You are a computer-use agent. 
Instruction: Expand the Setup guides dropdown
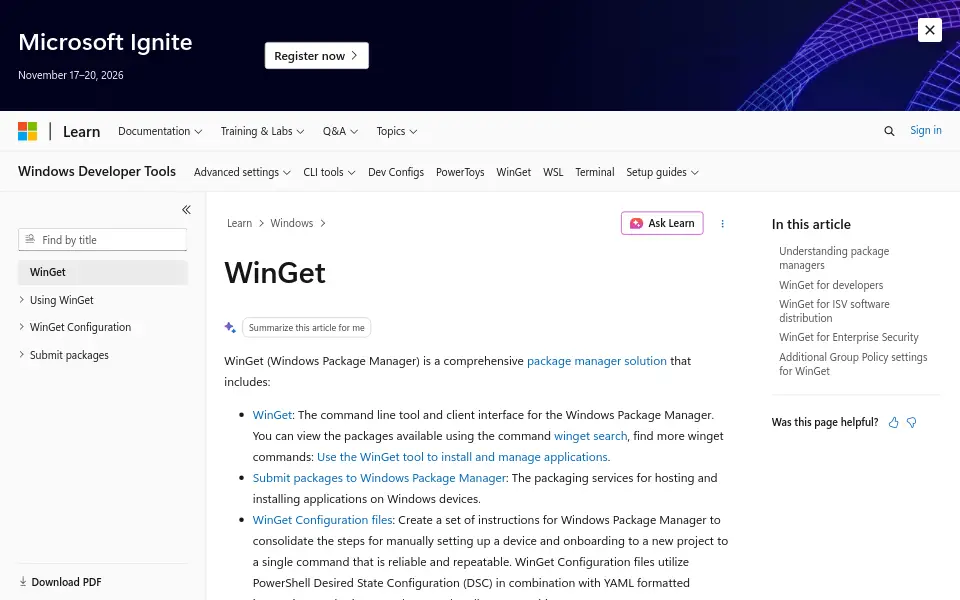662,172
